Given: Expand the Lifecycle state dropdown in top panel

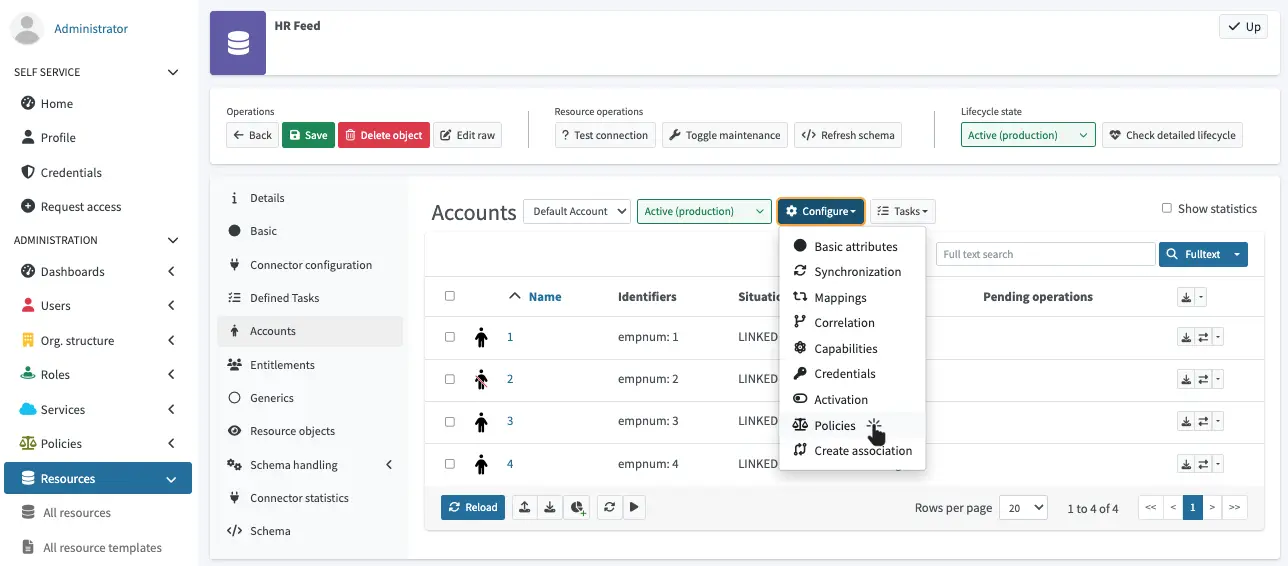Looking at the screenshot, I should [1028, 135].
